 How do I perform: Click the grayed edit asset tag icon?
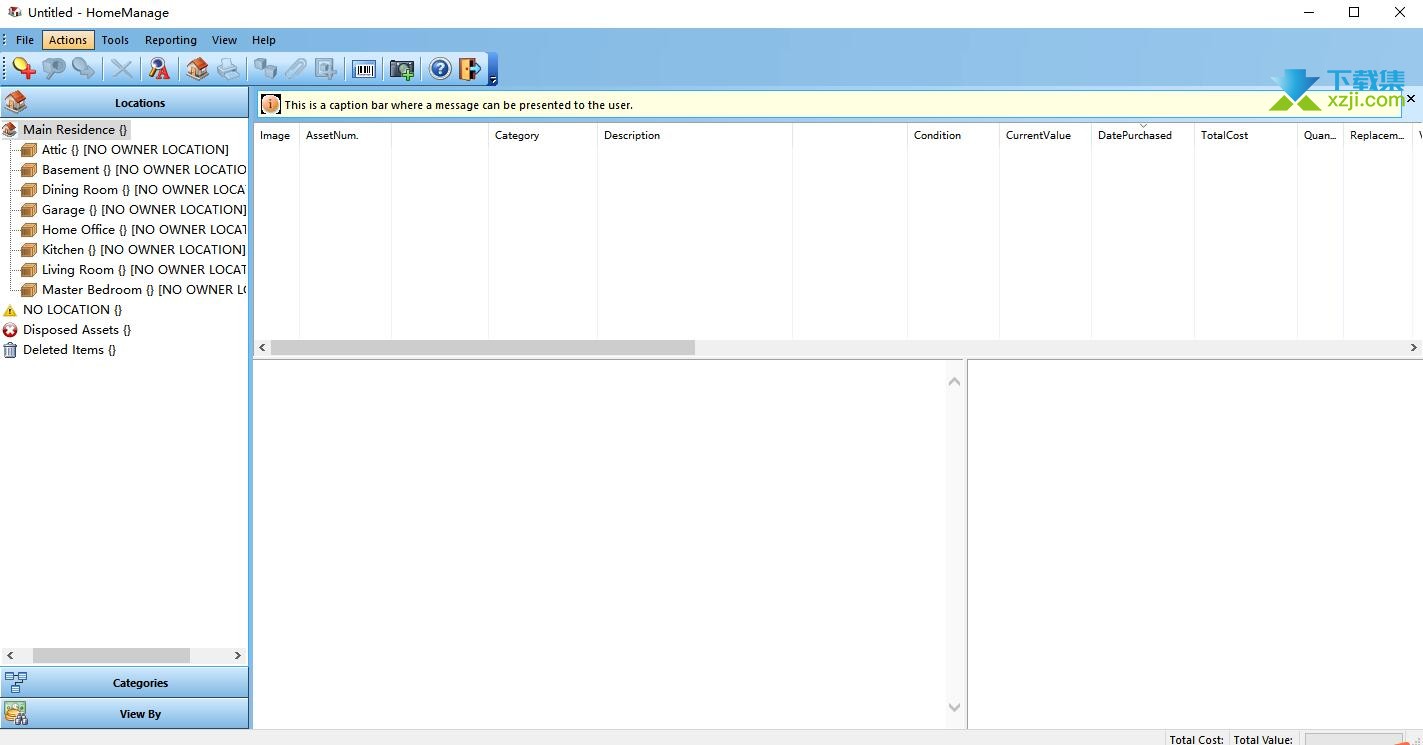(x=54, y=69)
